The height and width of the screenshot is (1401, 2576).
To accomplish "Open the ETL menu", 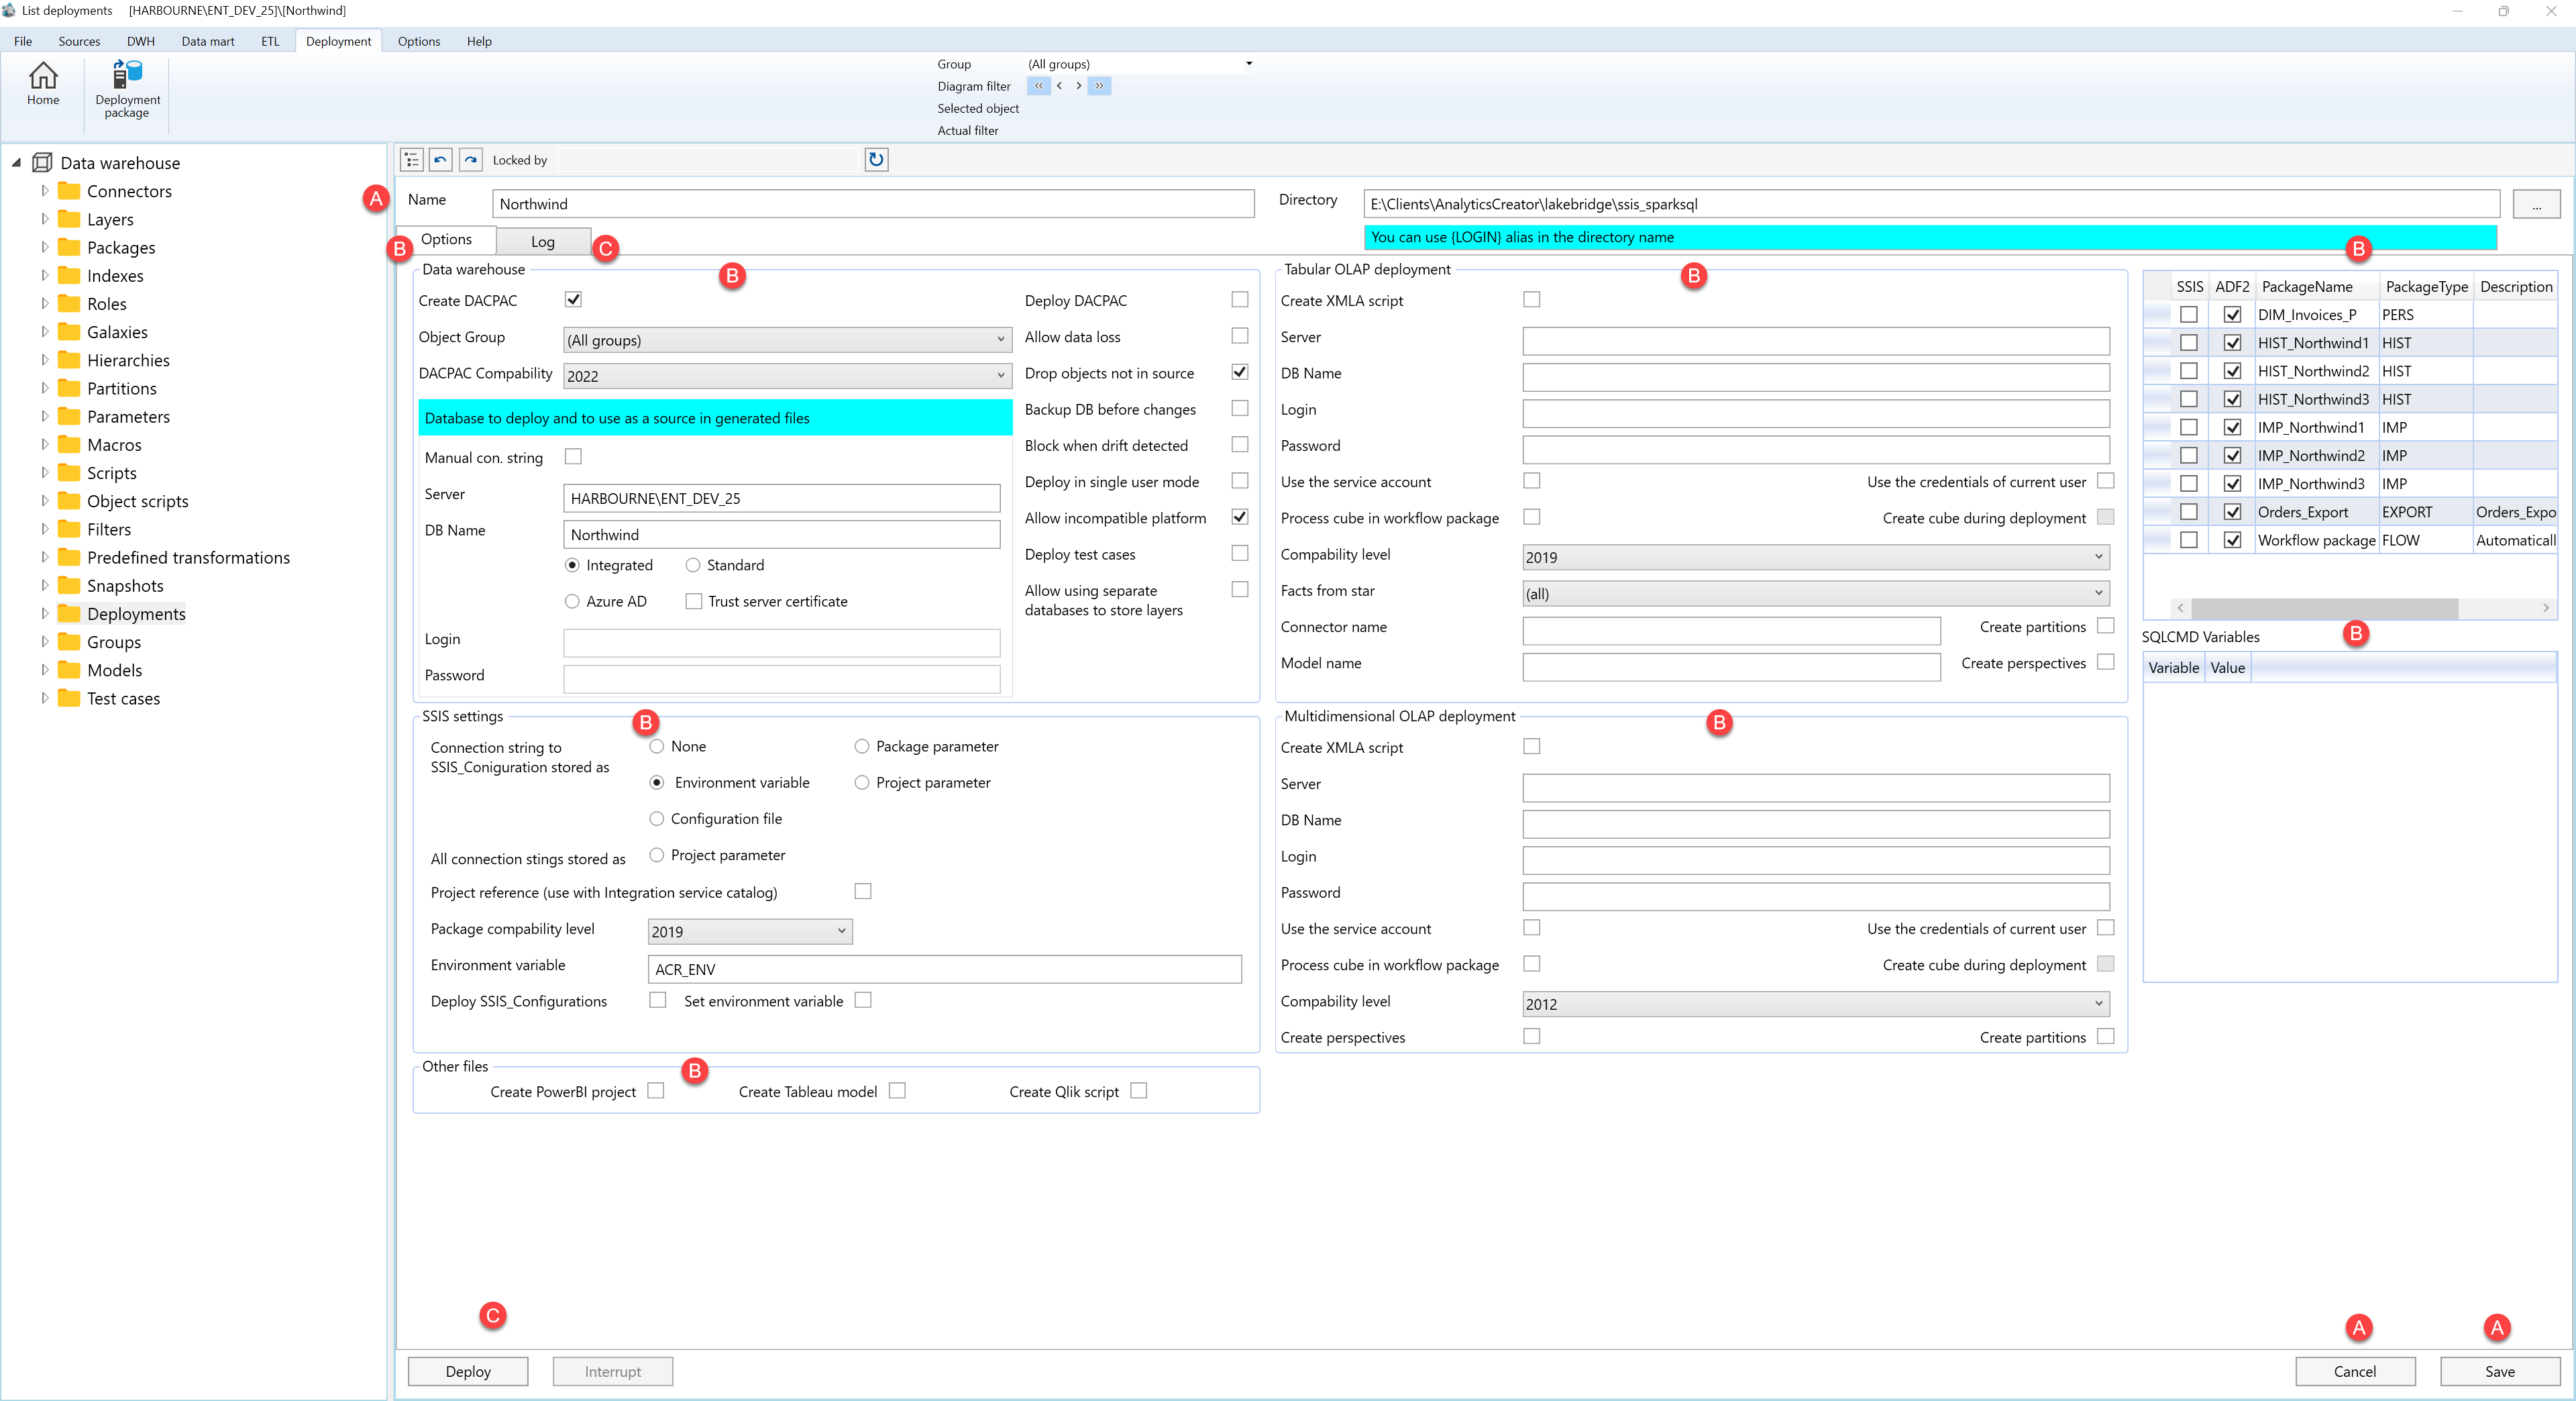I will click(x=270, y=41).
